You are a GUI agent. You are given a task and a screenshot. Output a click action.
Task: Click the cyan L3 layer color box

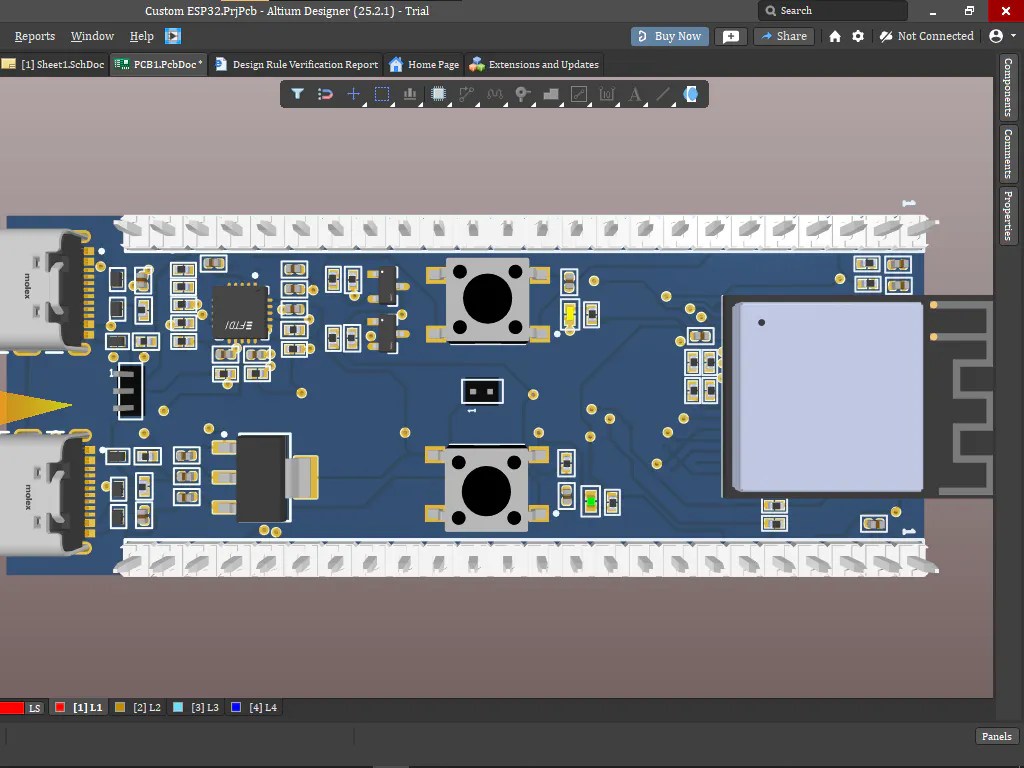coord(178,707)
